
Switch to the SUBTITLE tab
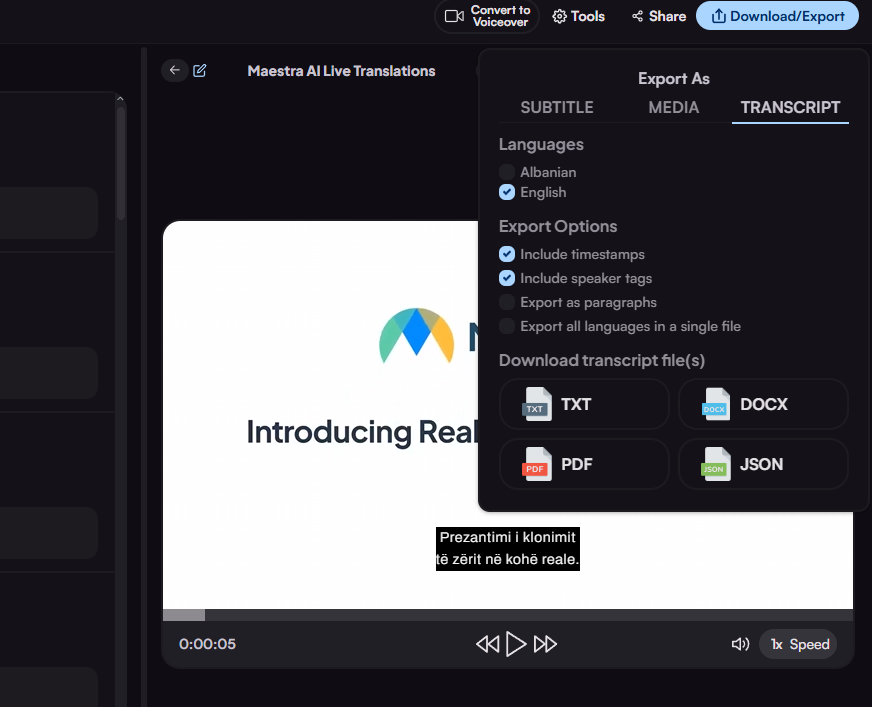[557, 107]
